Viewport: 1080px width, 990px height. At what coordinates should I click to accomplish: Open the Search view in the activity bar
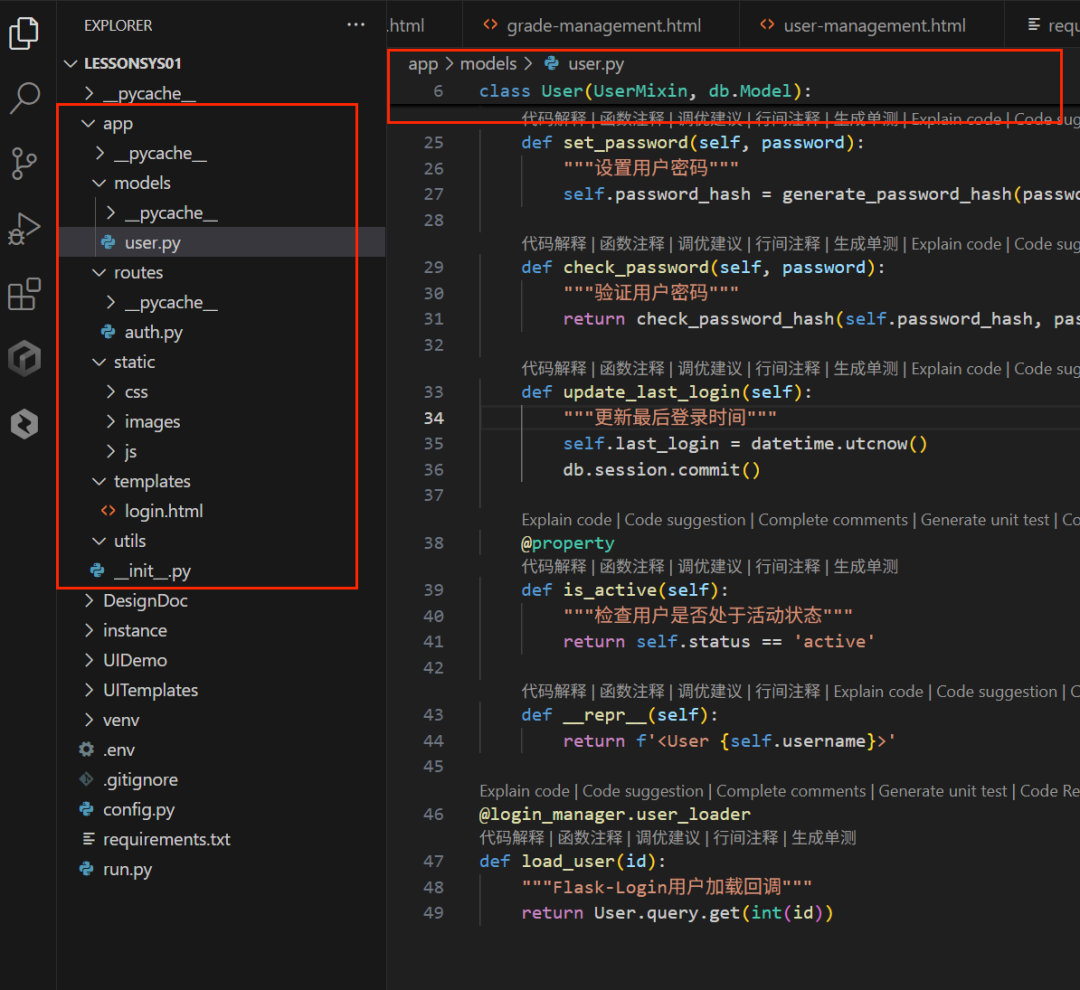[24, 98]
